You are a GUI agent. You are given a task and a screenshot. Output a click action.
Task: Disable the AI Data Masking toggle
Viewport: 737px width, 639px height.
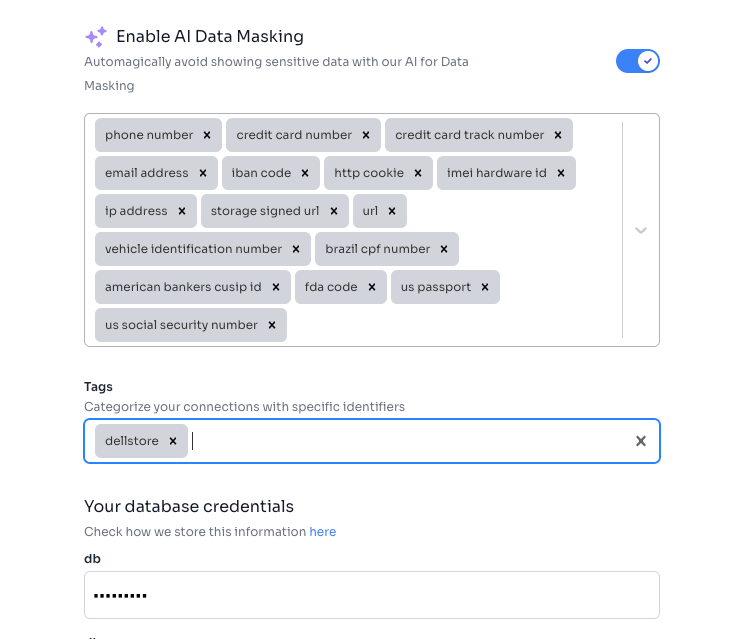638,61
